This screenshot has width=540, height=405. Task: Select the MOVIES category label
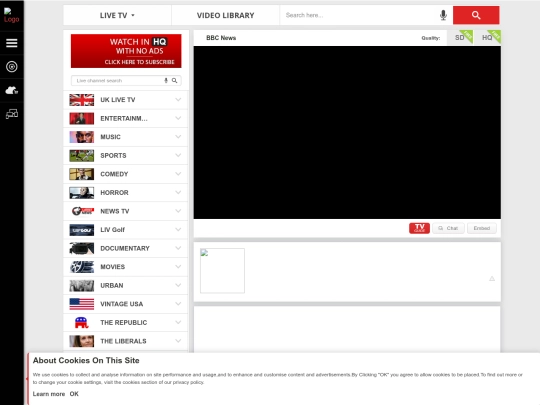113,267
